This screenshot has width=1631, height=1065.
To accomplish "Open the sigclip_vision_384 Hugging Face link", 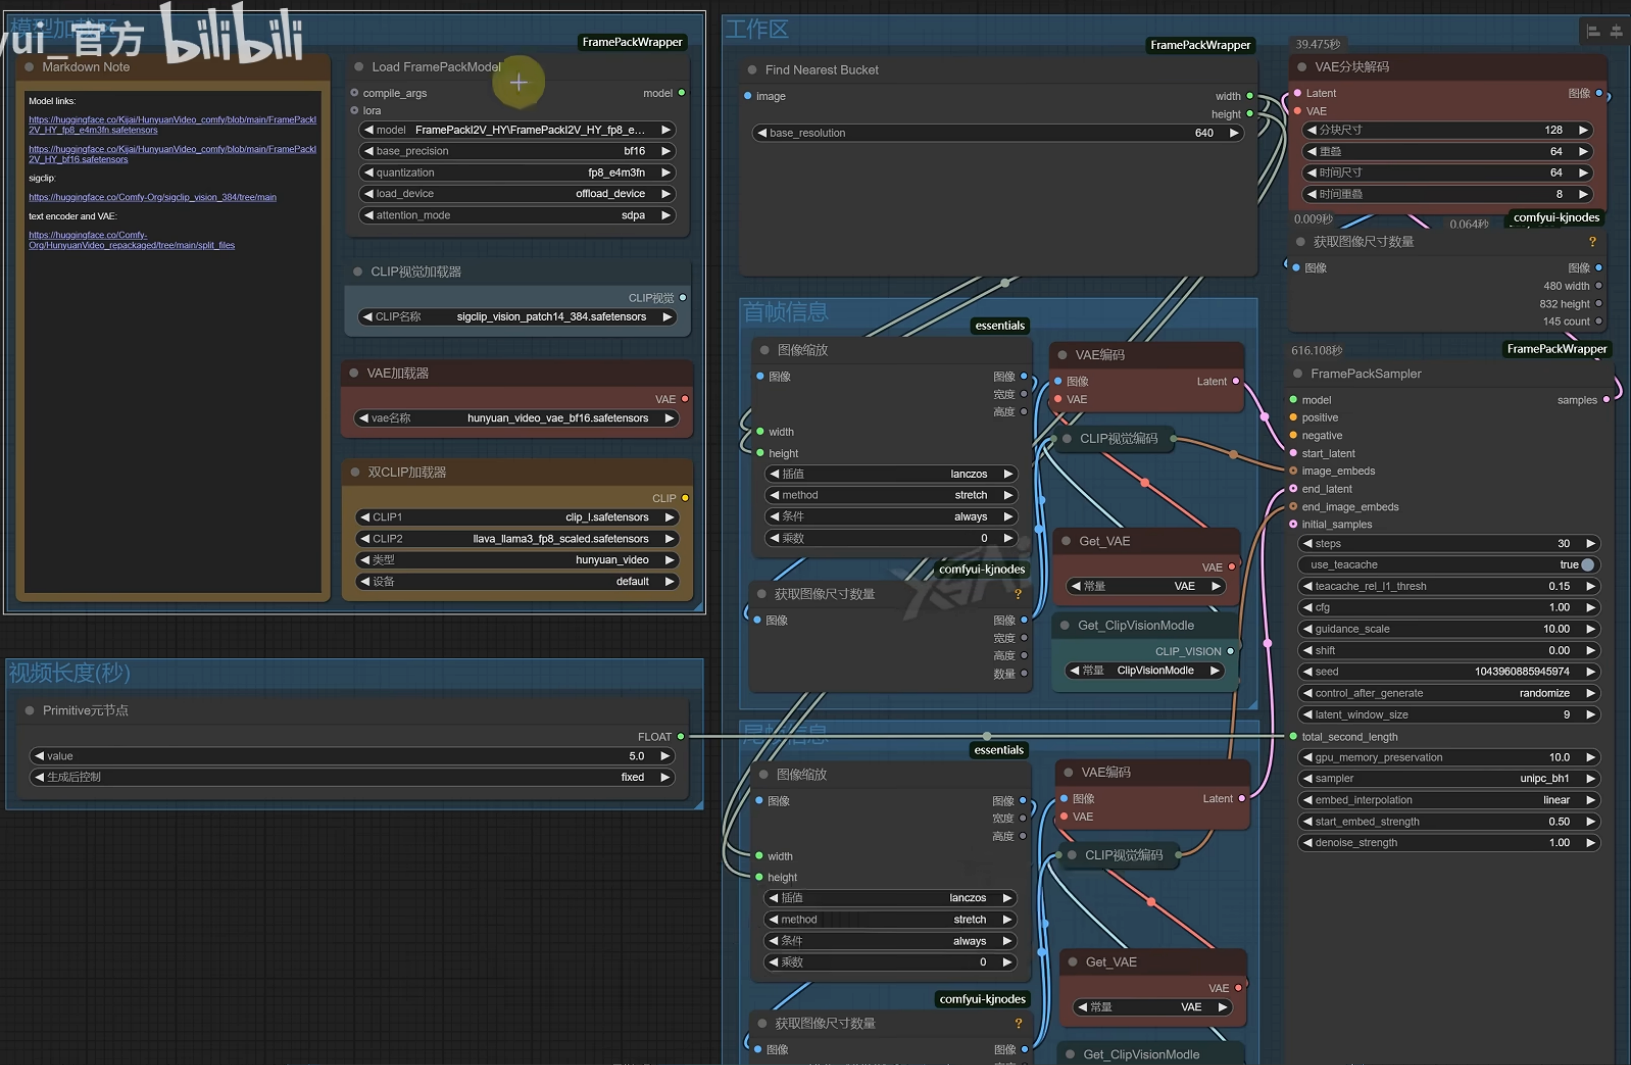I will (x=152, y=197).
